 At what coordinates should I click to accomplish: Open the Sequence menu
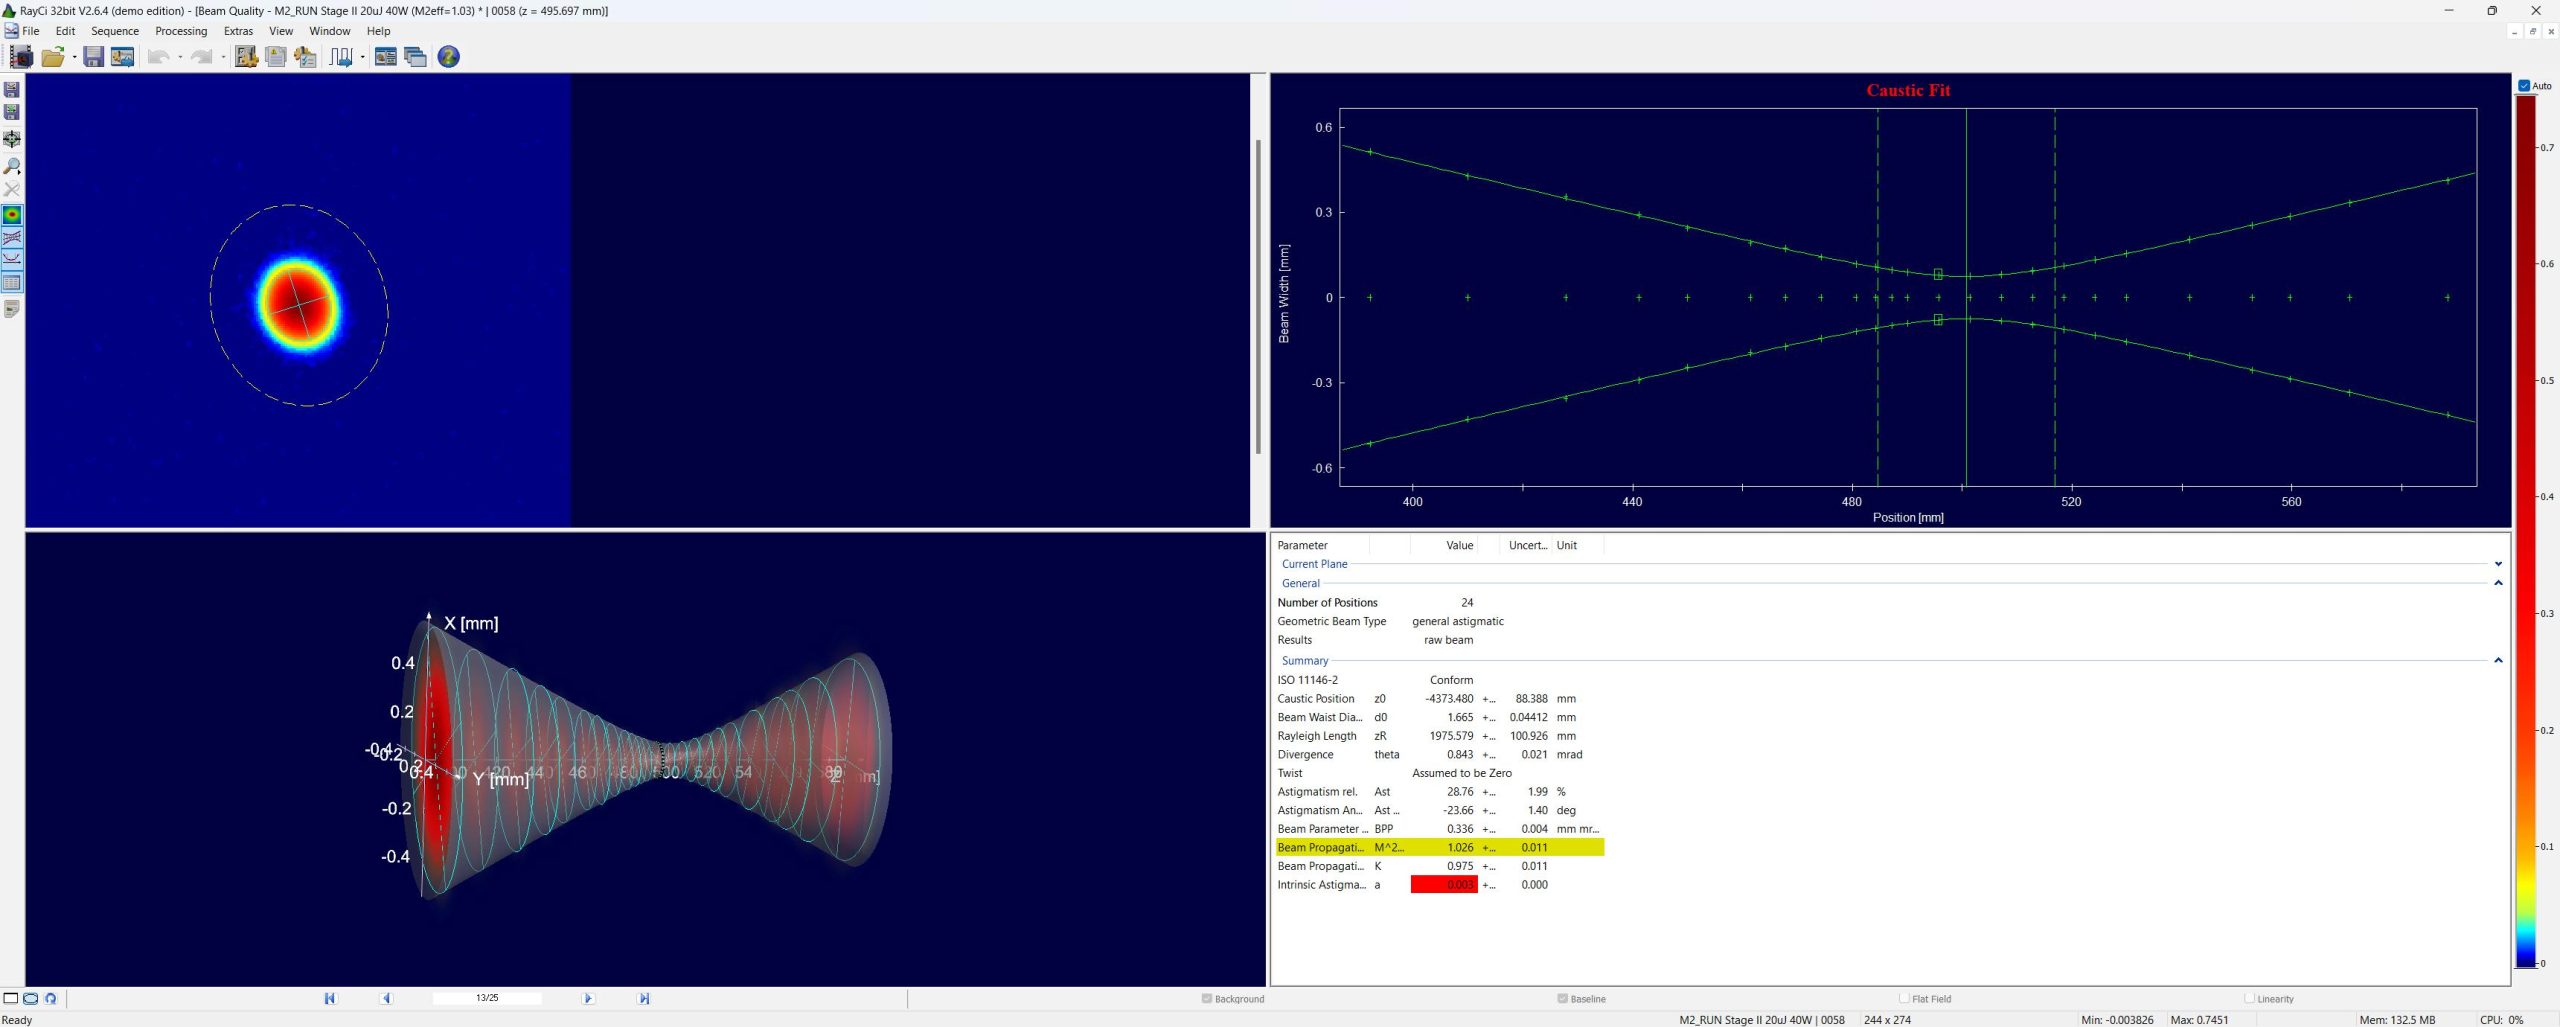pyautogui.click(x=115, y=31)
